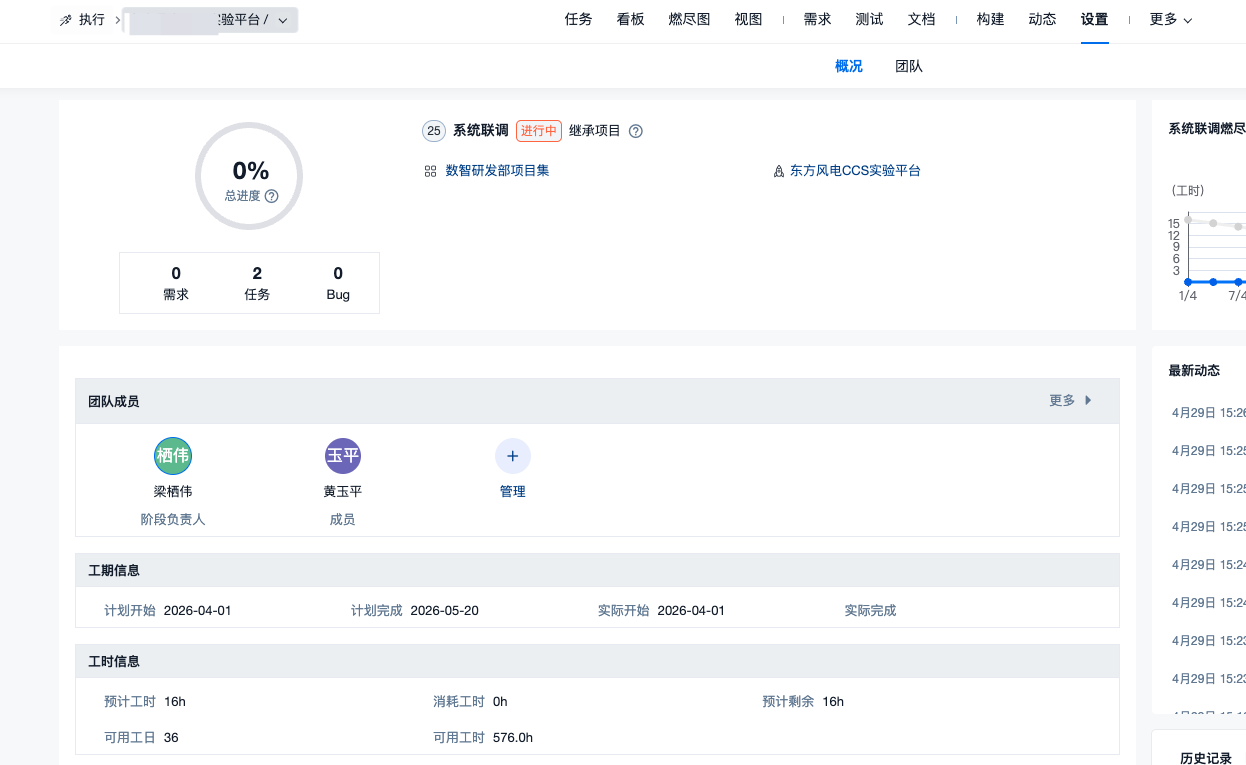Screen dimensions: 1246x765
Task: Expand the 更多 dropdown menu
Action: click(1171, 20)
